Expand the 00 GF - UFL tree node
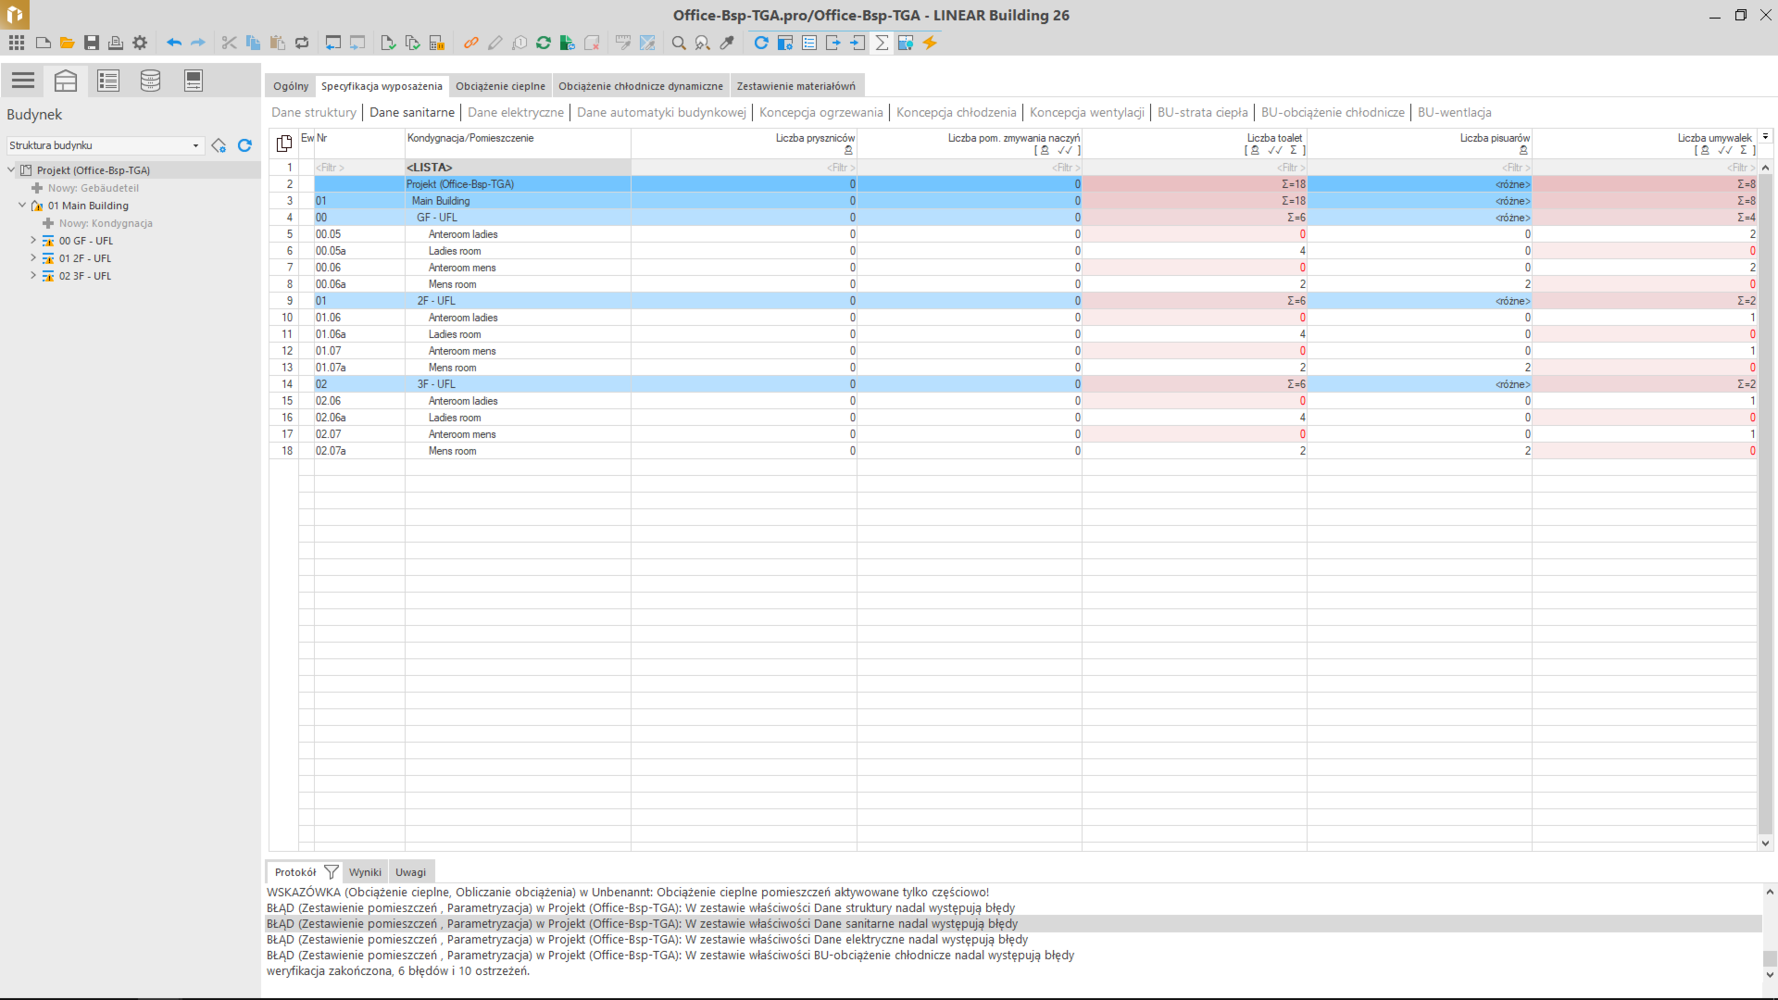 pos(33,241)
